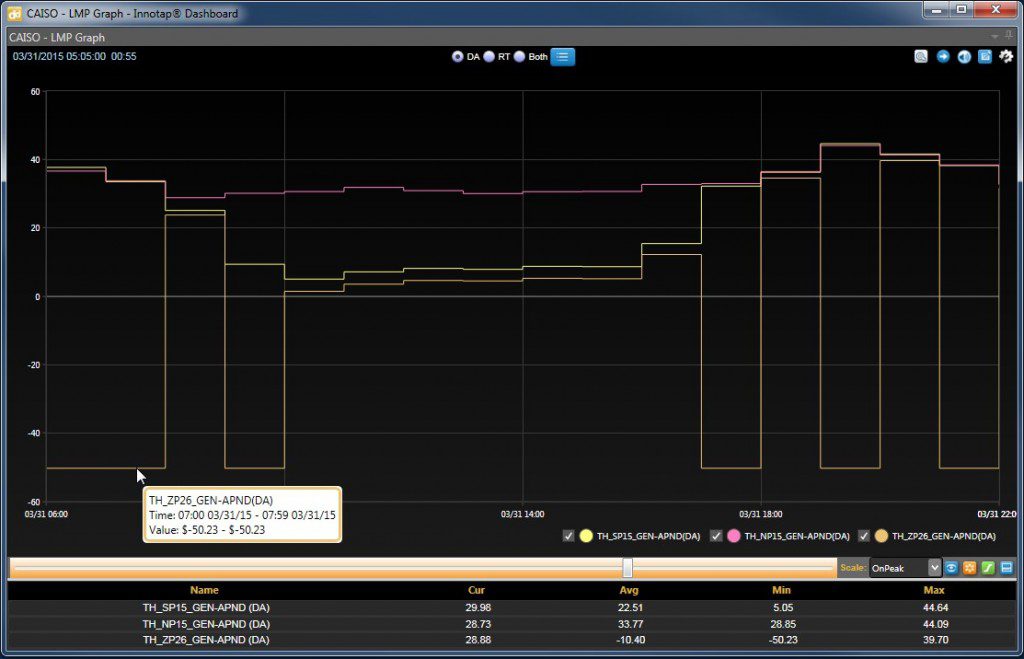The image size is (1024, 659).
Task: Click the 03/31 14:00 x-axis label
Action: click(x=522, y=514)
